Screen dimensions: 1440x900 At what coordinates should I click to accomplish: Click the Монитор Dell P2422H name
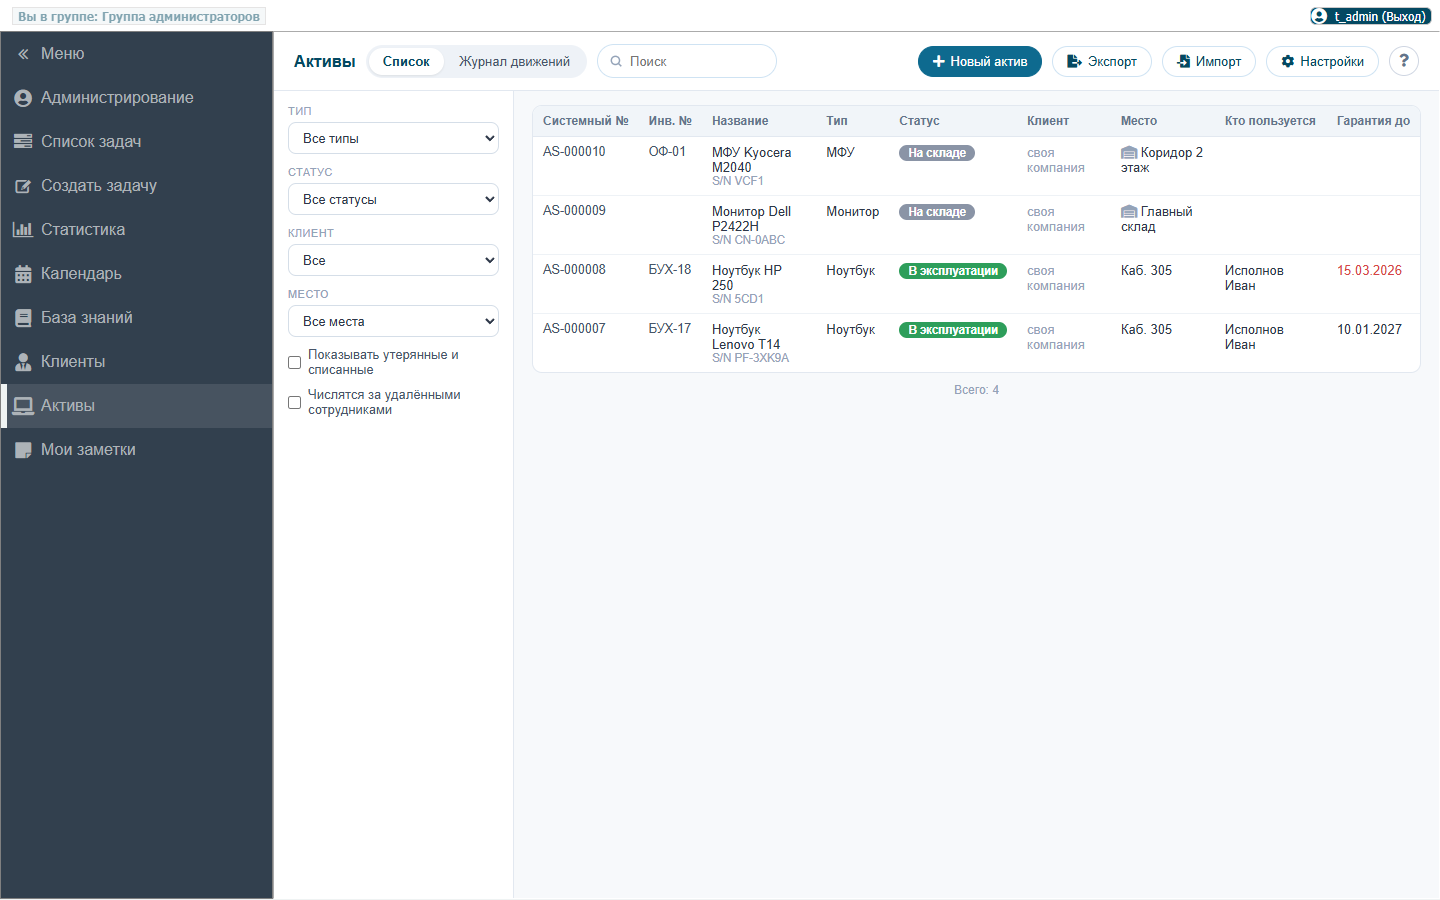(x=751, y=219)
